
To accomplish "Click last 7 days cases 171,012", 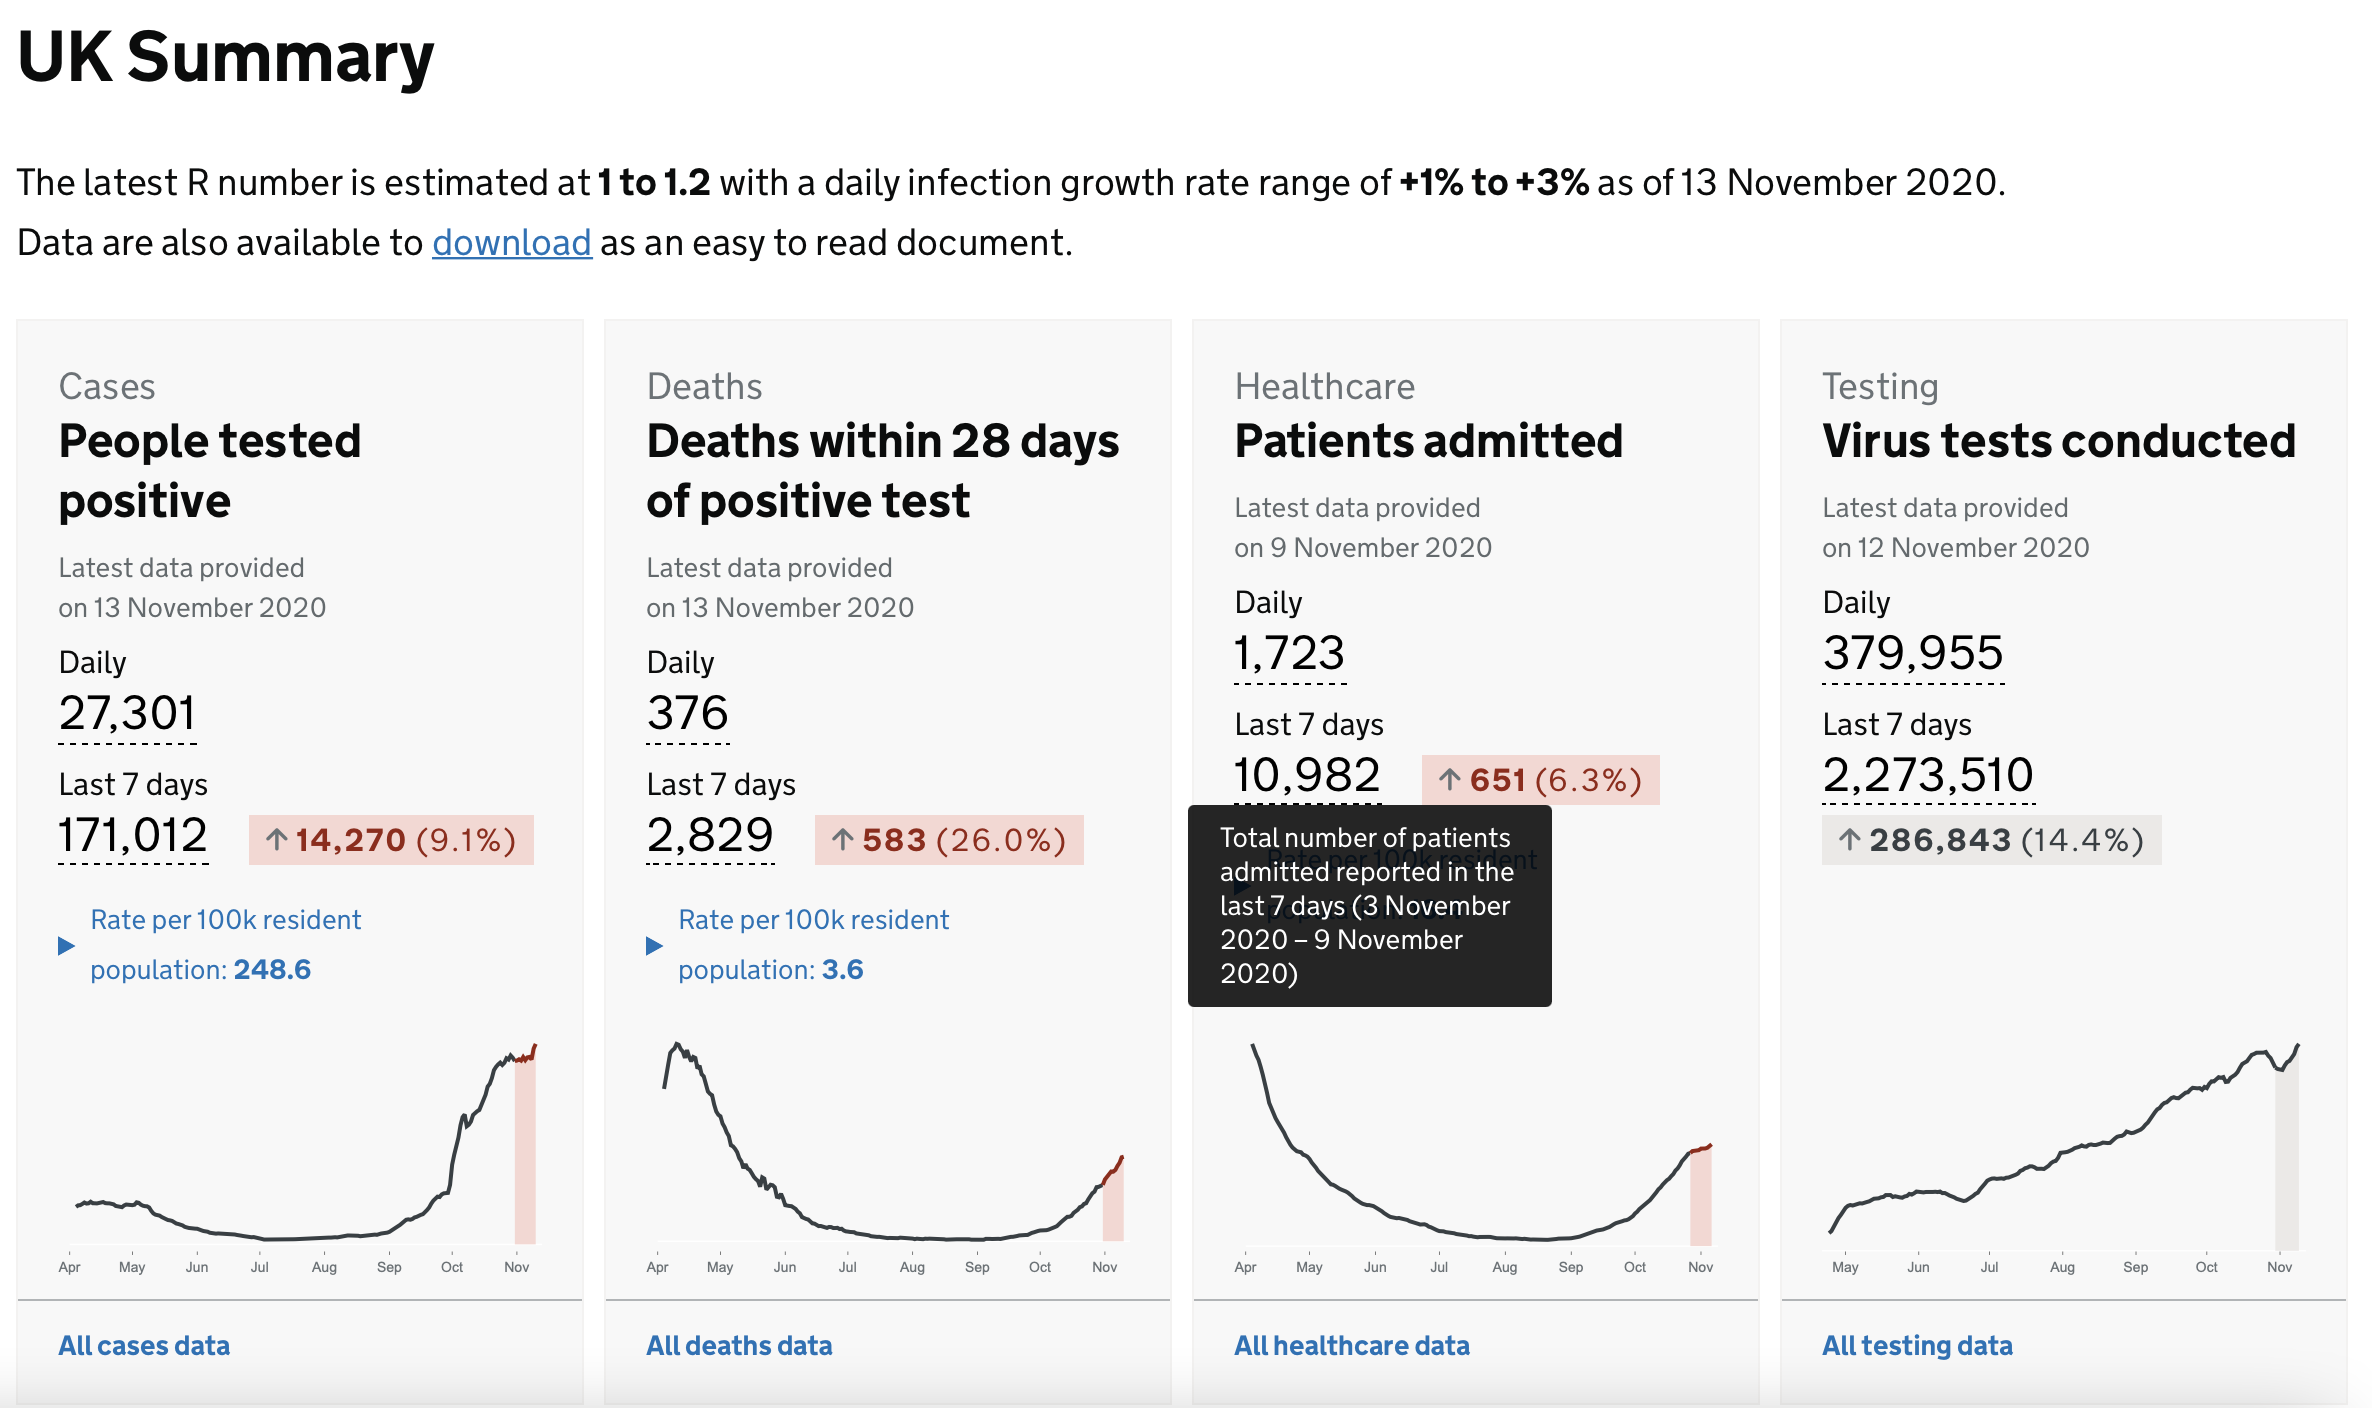I will (133, 836).
